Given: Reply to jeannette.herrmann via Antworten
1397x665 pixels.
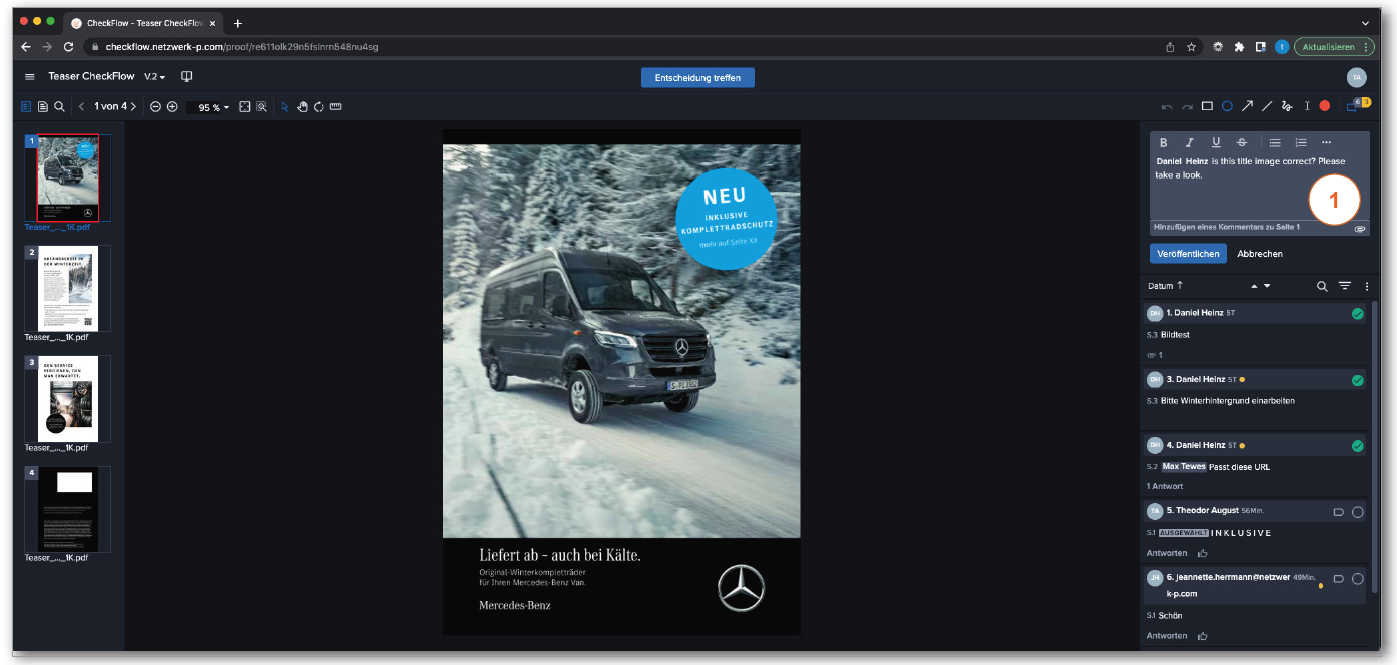Looking at the screenshot, I should click(x=1167, y=636).
